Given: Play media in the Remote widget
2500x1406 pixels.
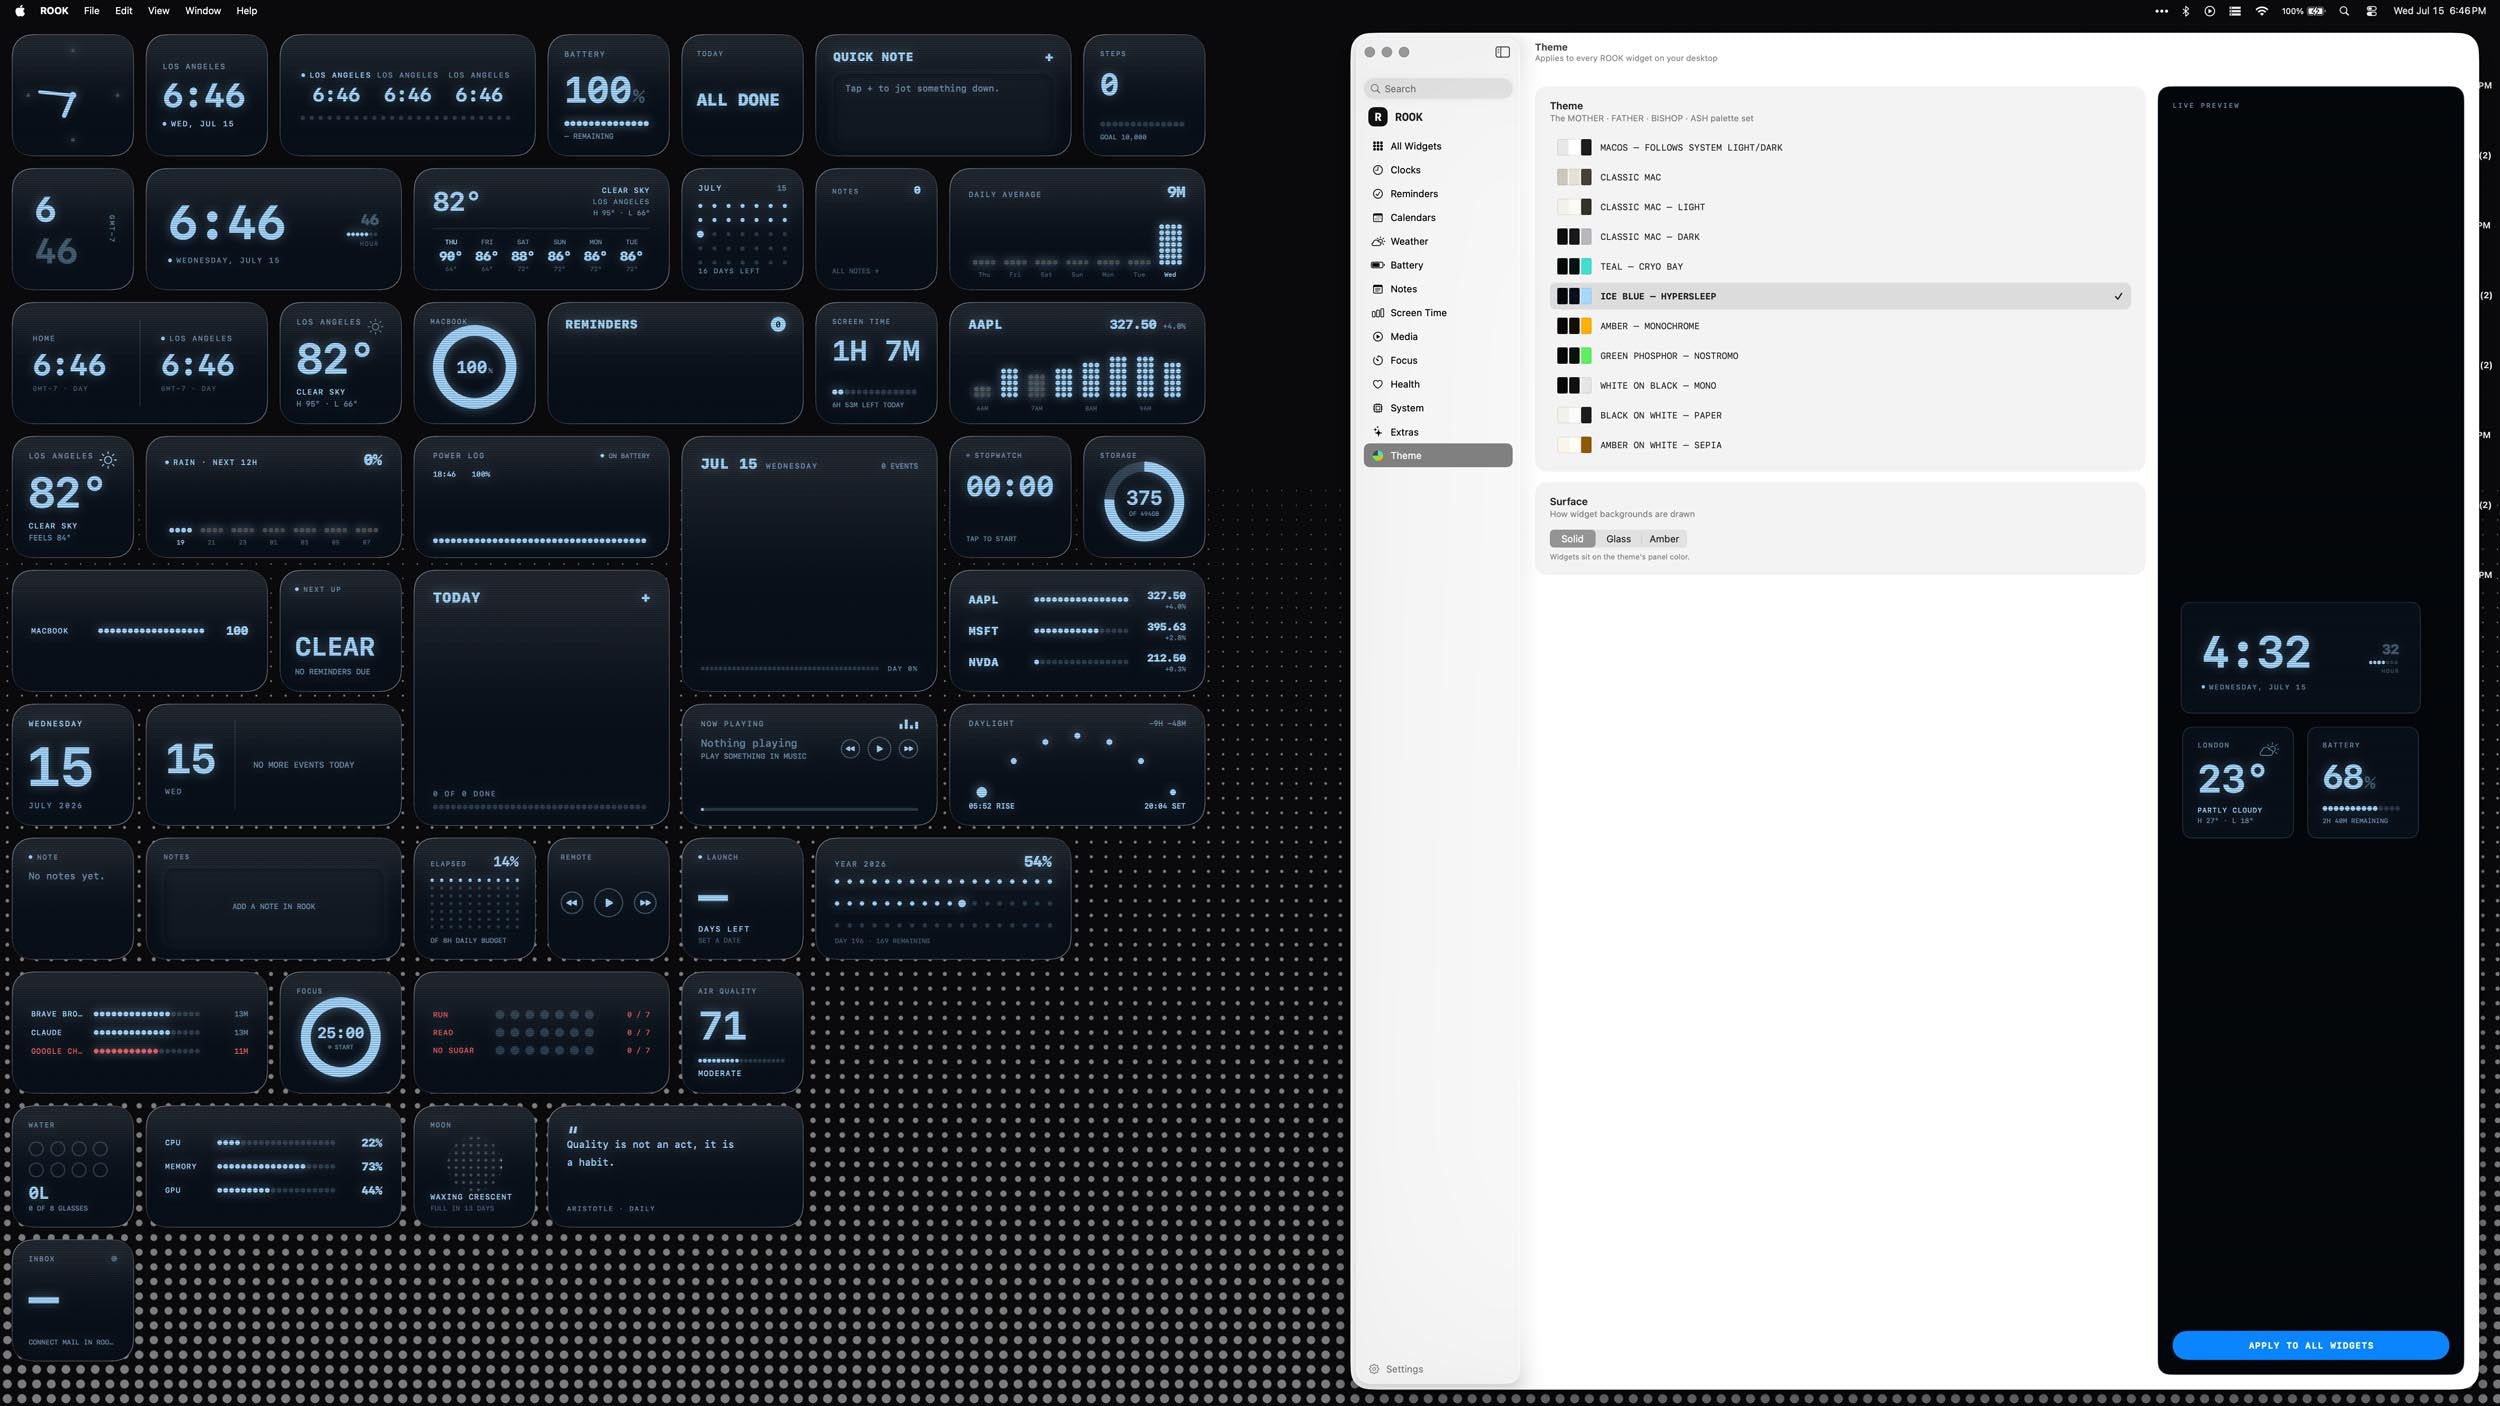Looking at the screenshot, I should (608, 903).
